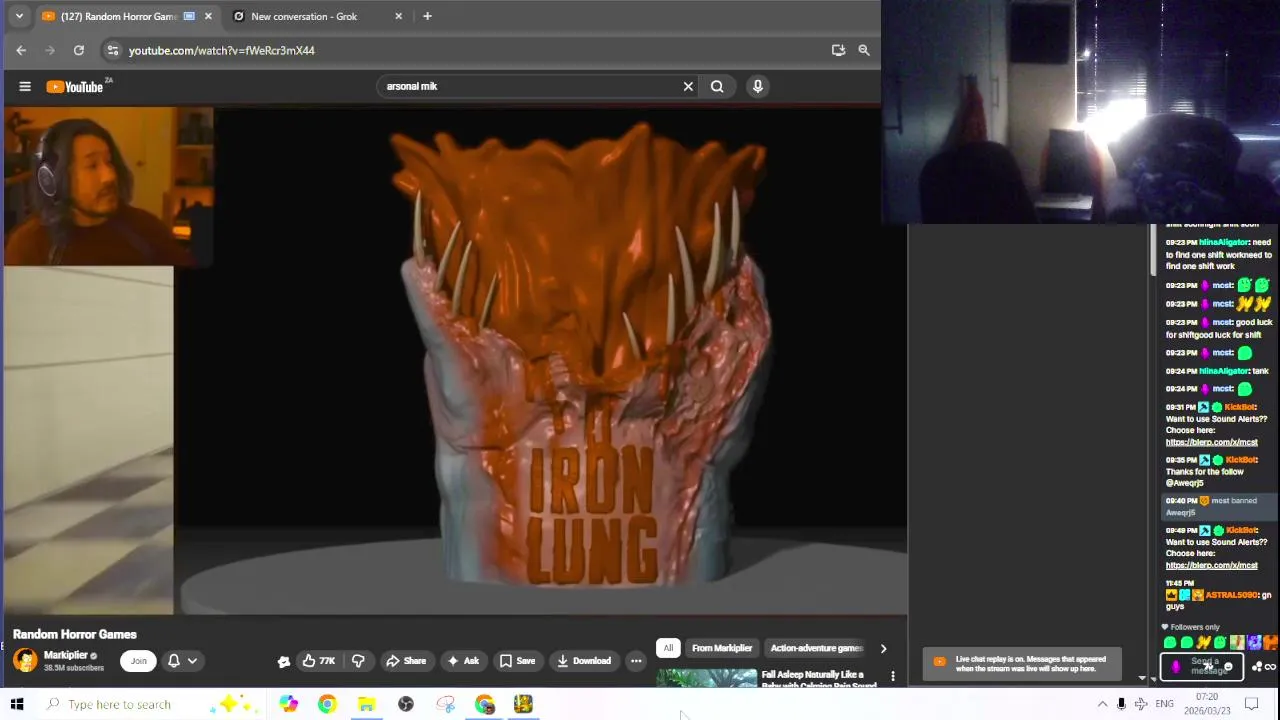Viewport: 1280px width, 720px height.
Task: Show hidden tray icons chevron
Action: point(1102,704)
